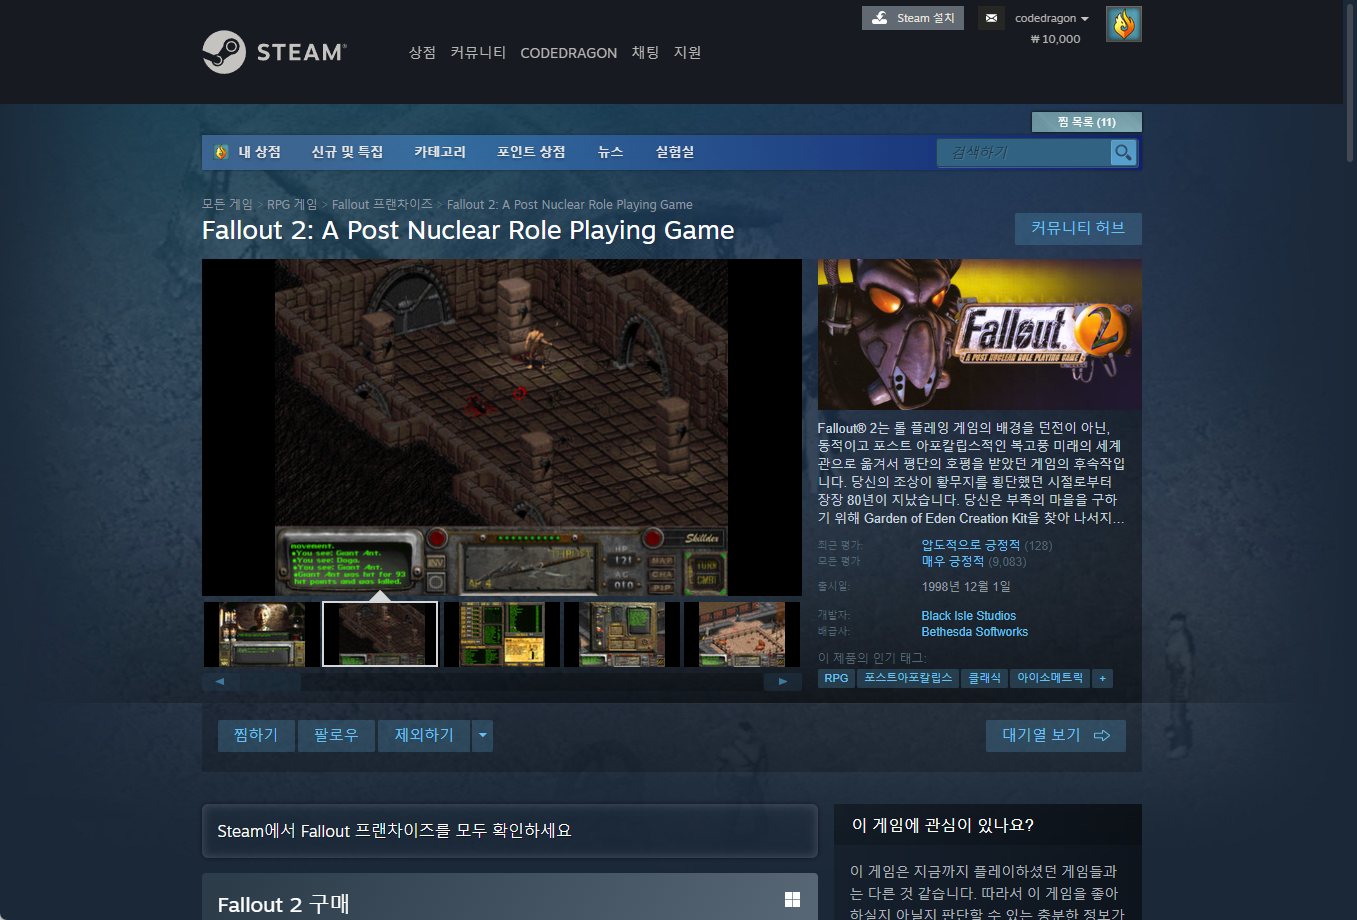Click the 매우 긍정적 all reviews link
1357x920 pixels.
[952, 561]
